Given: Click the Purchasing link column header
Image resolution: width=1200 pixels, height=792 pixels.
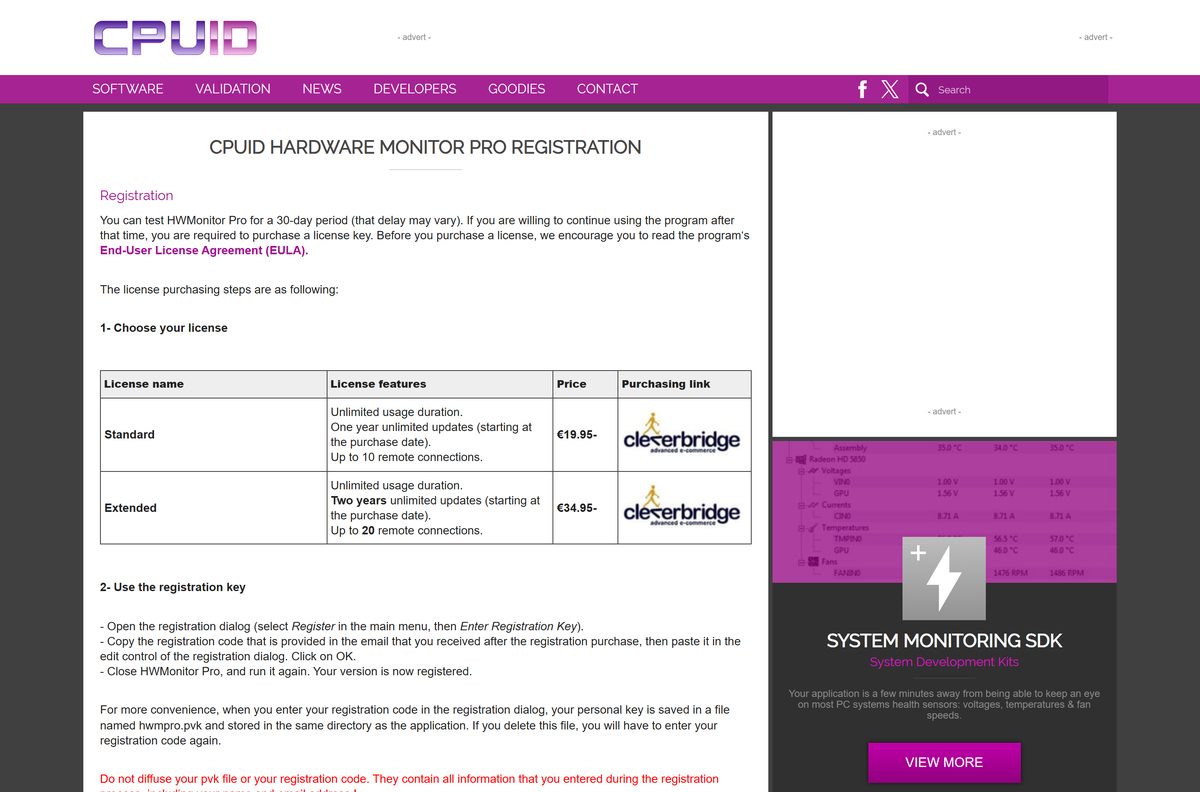Looking at the screenshot, I should [684, 384].
